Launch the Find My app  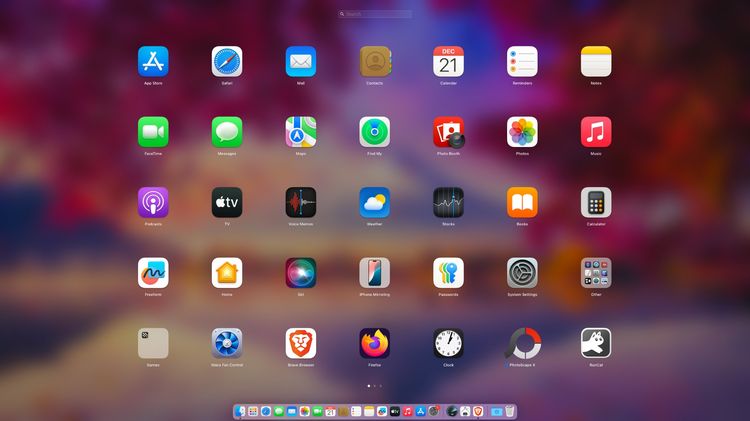375,132
